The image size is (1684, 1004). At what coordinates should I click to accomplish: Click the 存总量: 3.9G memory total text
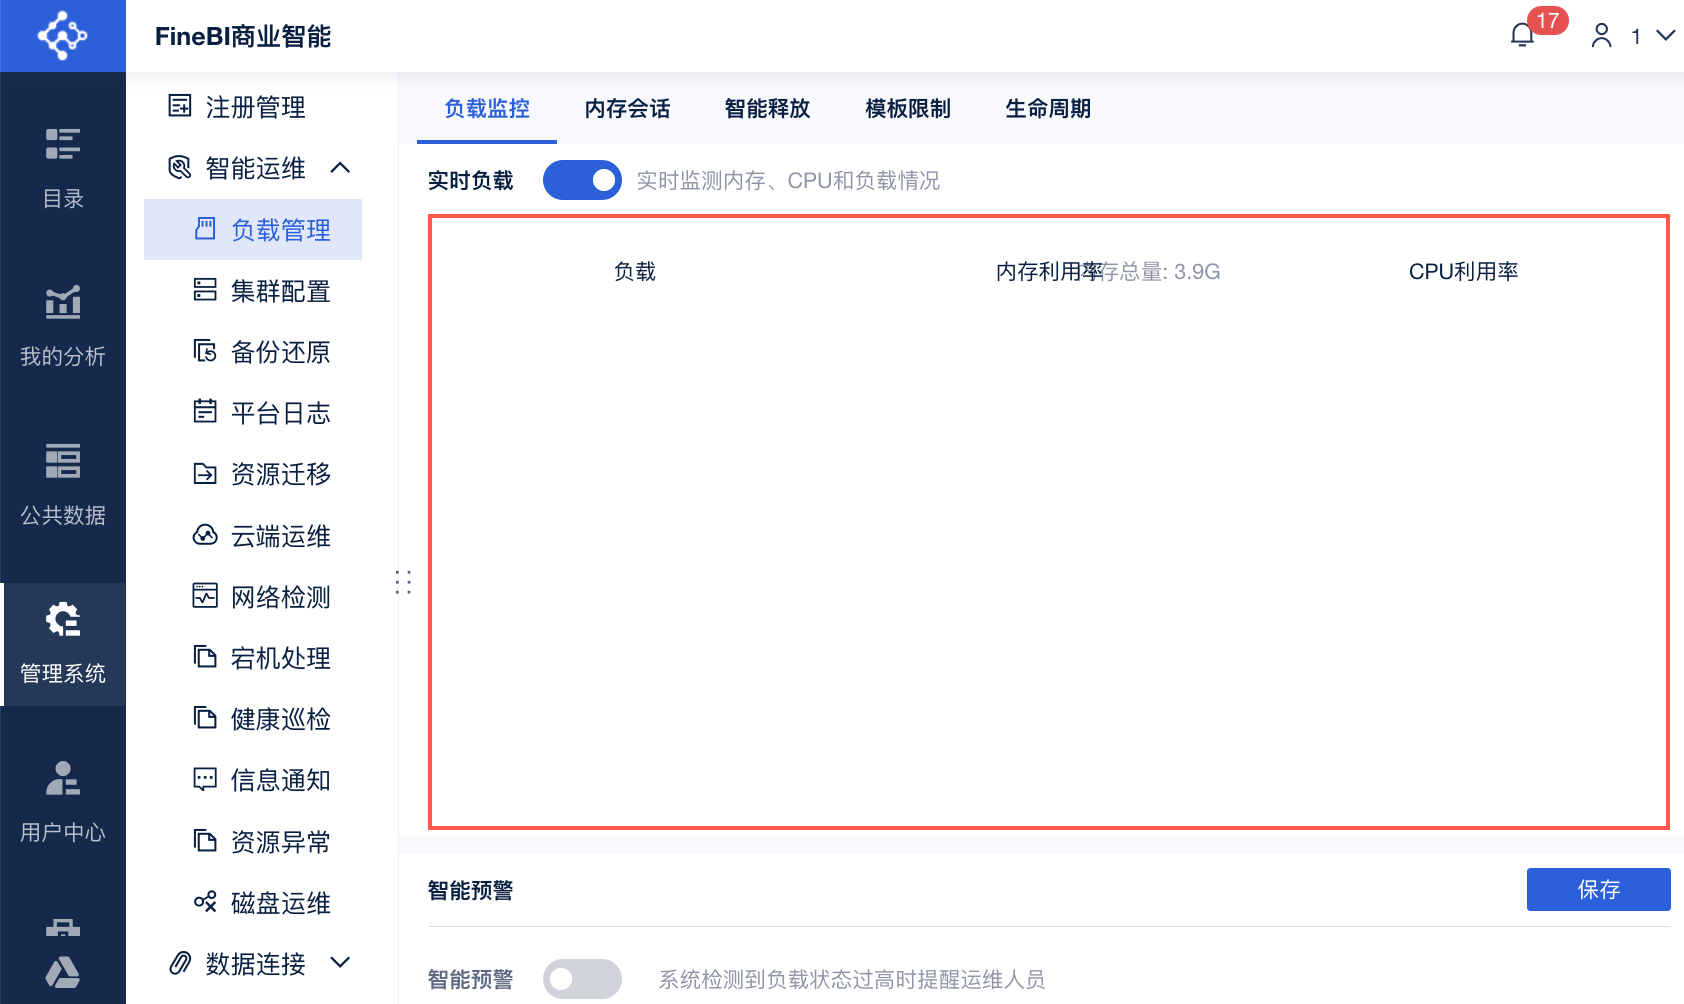(x=1162, y=271)
